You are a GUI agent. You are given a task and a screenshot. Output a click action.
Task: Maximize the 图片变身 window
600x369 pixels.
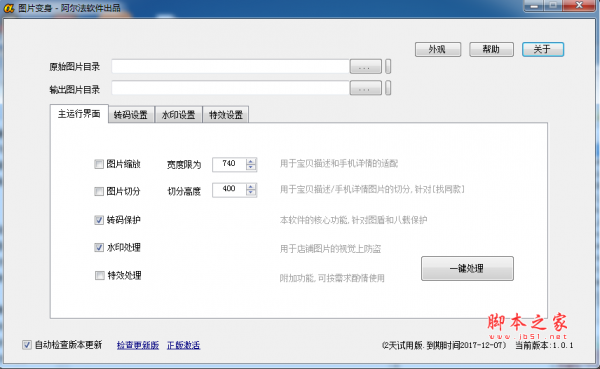click(553, 6)
